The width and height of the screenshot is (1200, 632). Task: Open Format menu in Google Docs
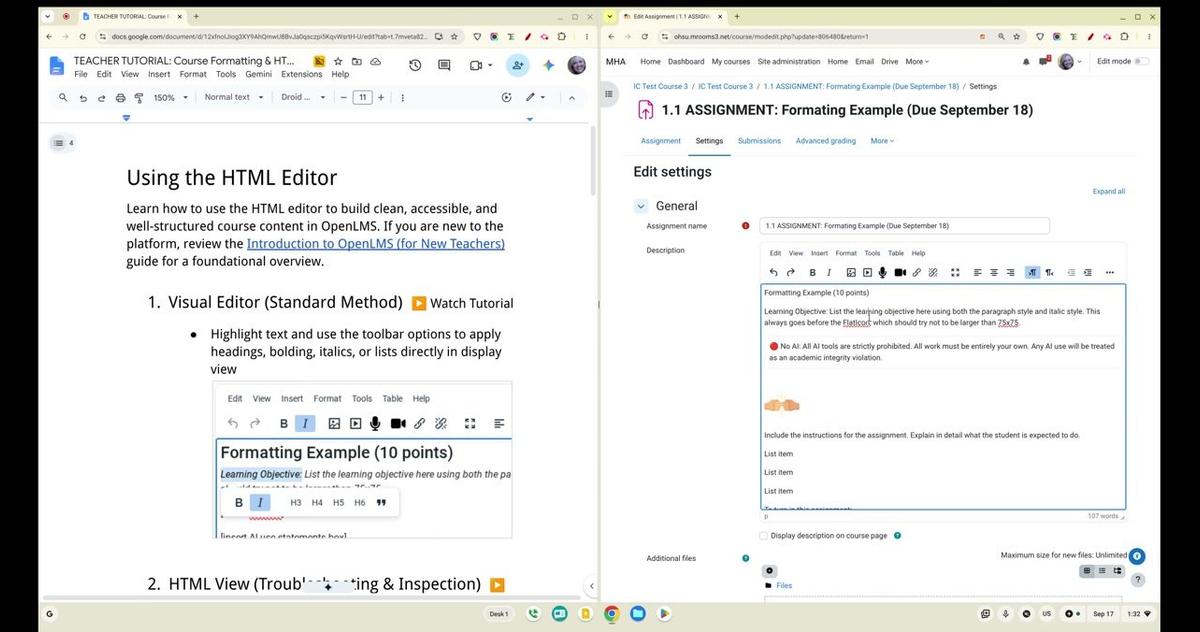(x=193, y=74)
